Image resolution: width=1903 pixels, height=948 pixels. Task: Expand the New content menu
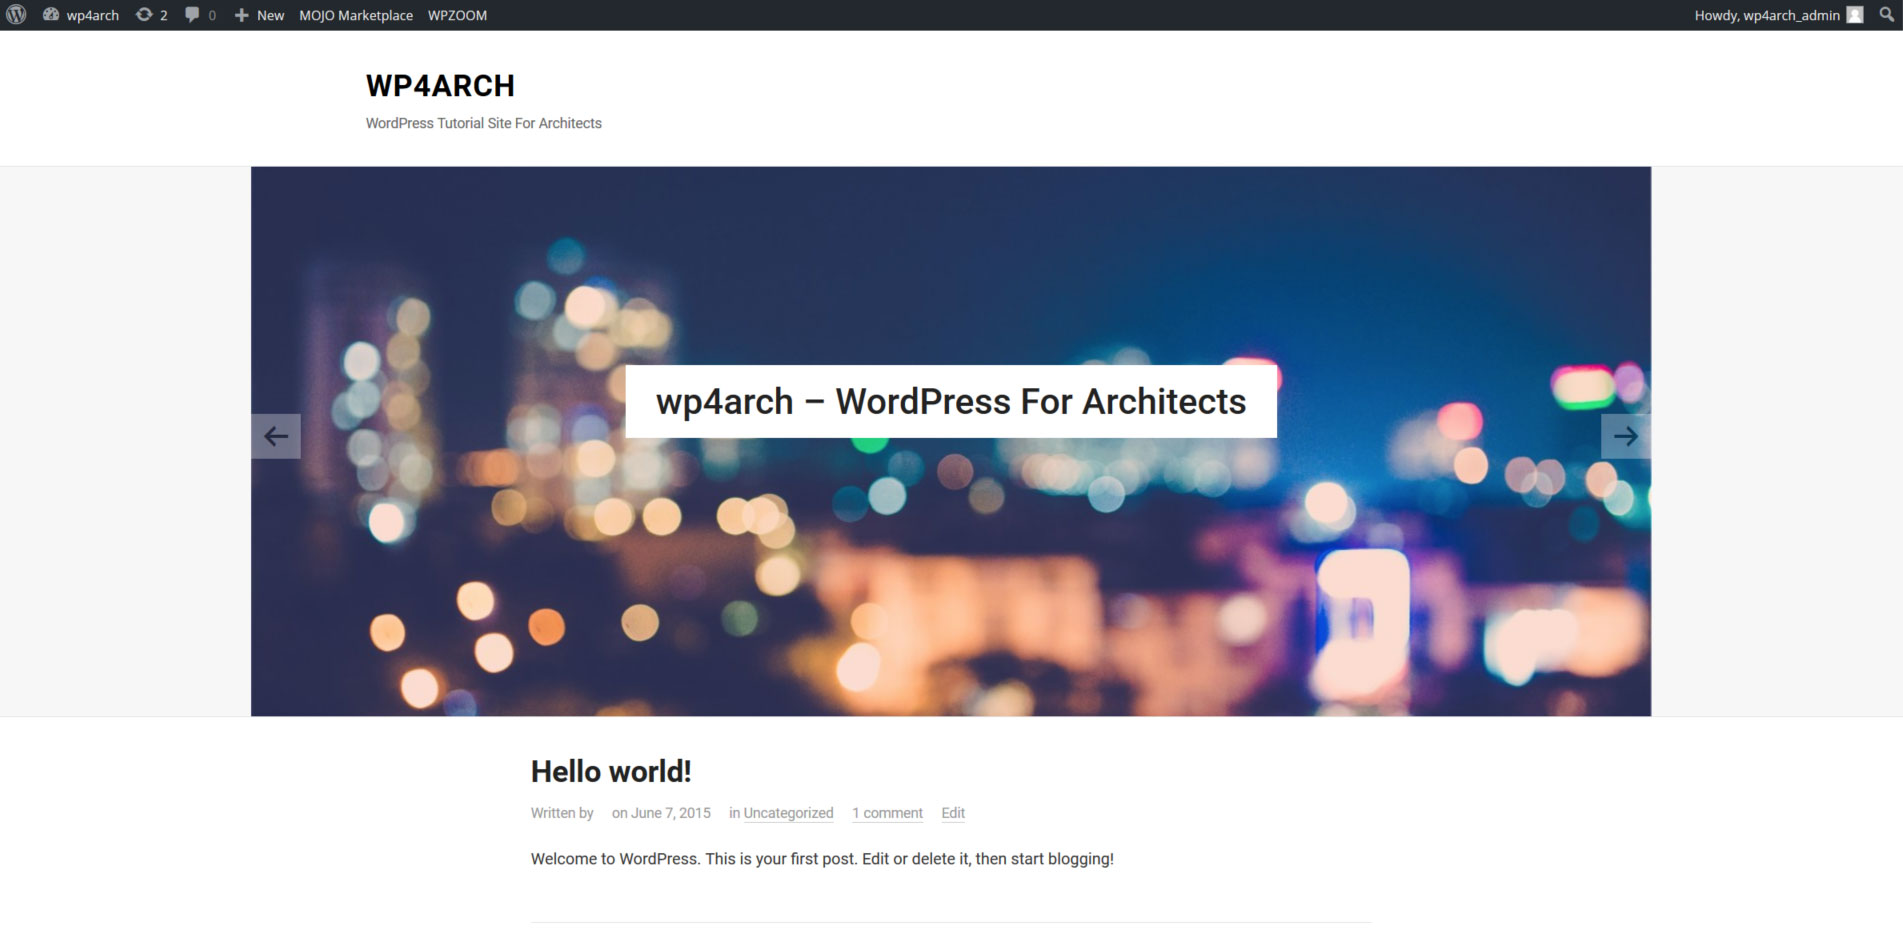pos(259,15)
